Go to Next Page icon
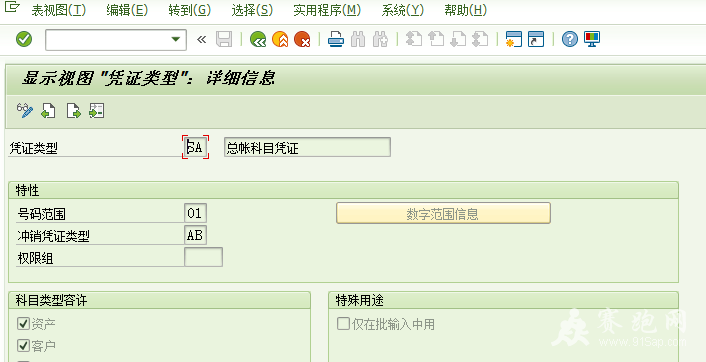Screen dimensions: 706x362 coord(458,40)
